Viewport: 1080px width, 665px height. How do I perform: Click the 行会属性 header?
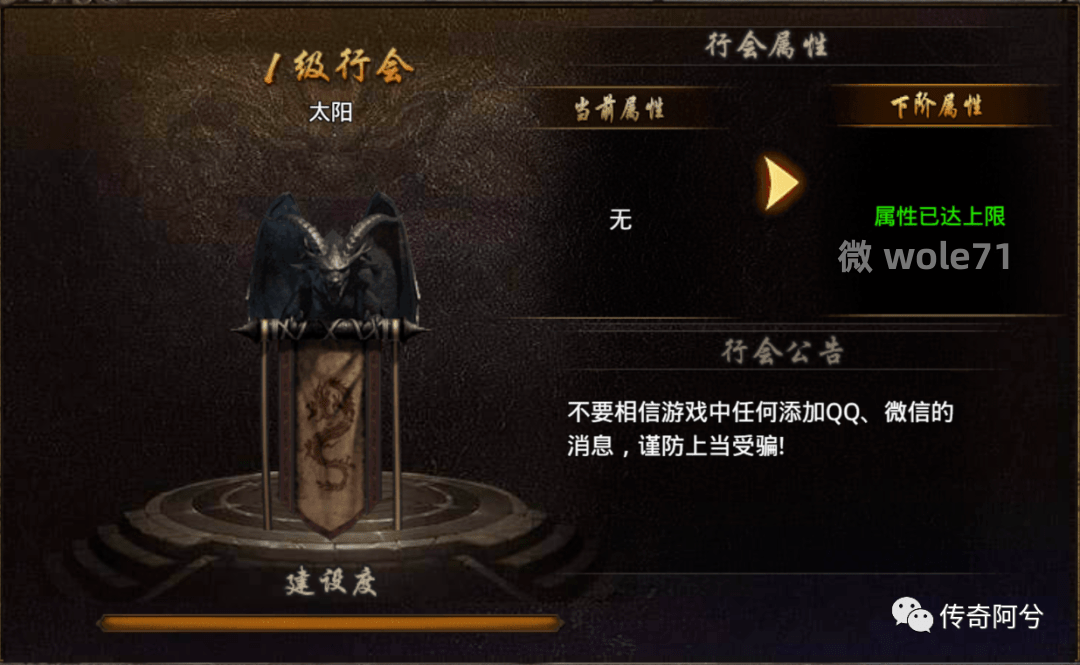[x=766, y=46]
